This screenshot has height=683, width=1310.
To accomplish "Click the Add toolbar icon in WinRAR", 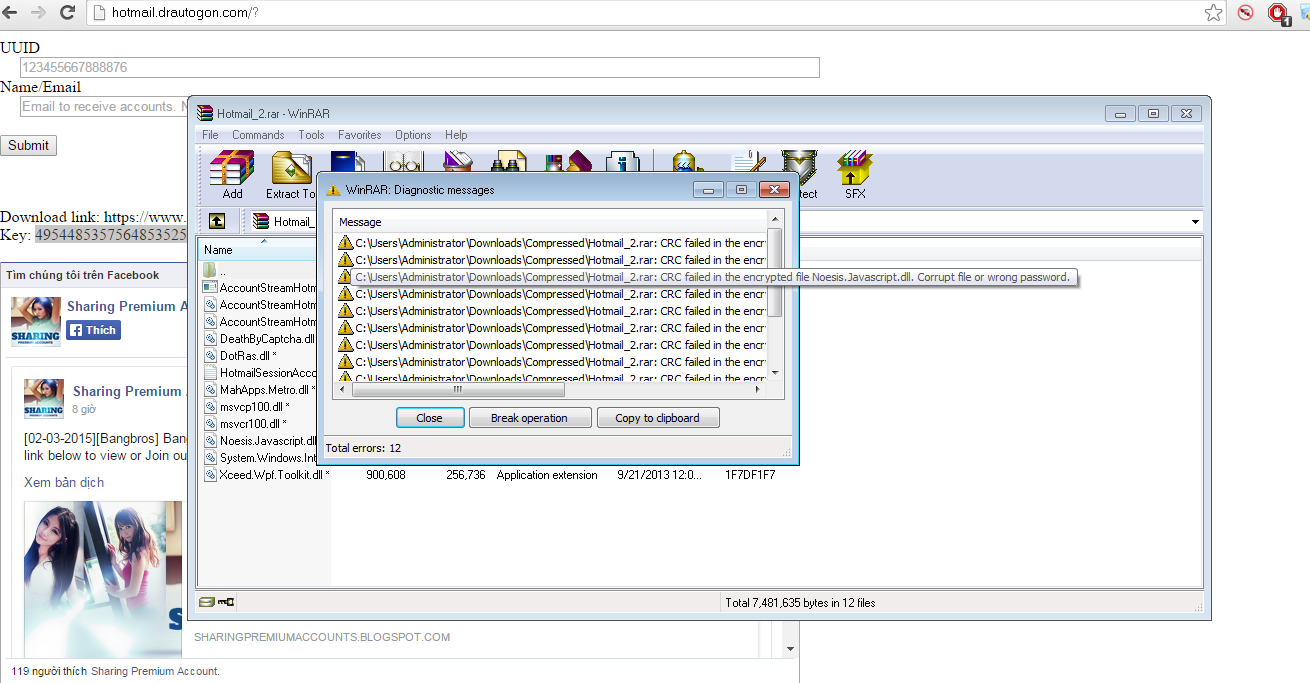I will point(232,174).
